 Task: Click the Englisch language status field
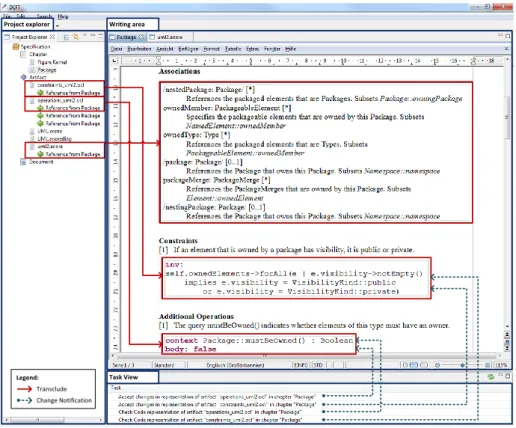point(235,365)
